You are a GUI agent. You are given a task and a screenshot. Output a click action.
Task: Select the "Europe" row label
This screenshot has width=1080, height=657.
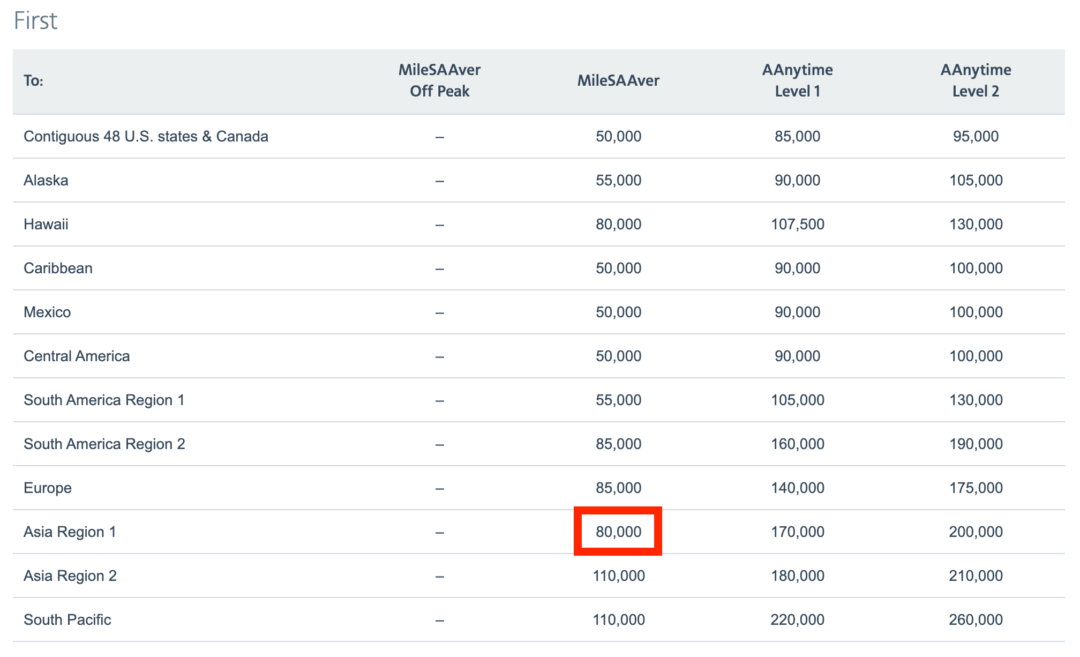click(x=48, y=488)
